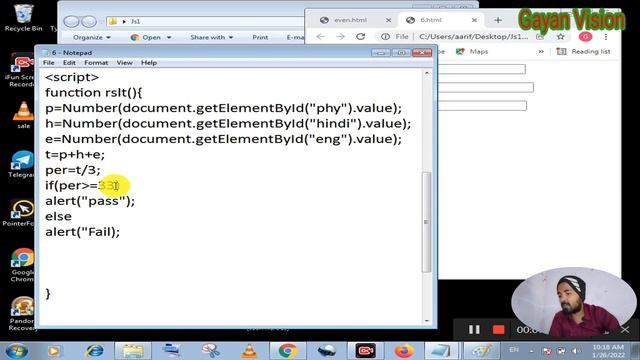Stop the screen recording
Viewport: 640px width, 360px height.
[x=498, y=329]
